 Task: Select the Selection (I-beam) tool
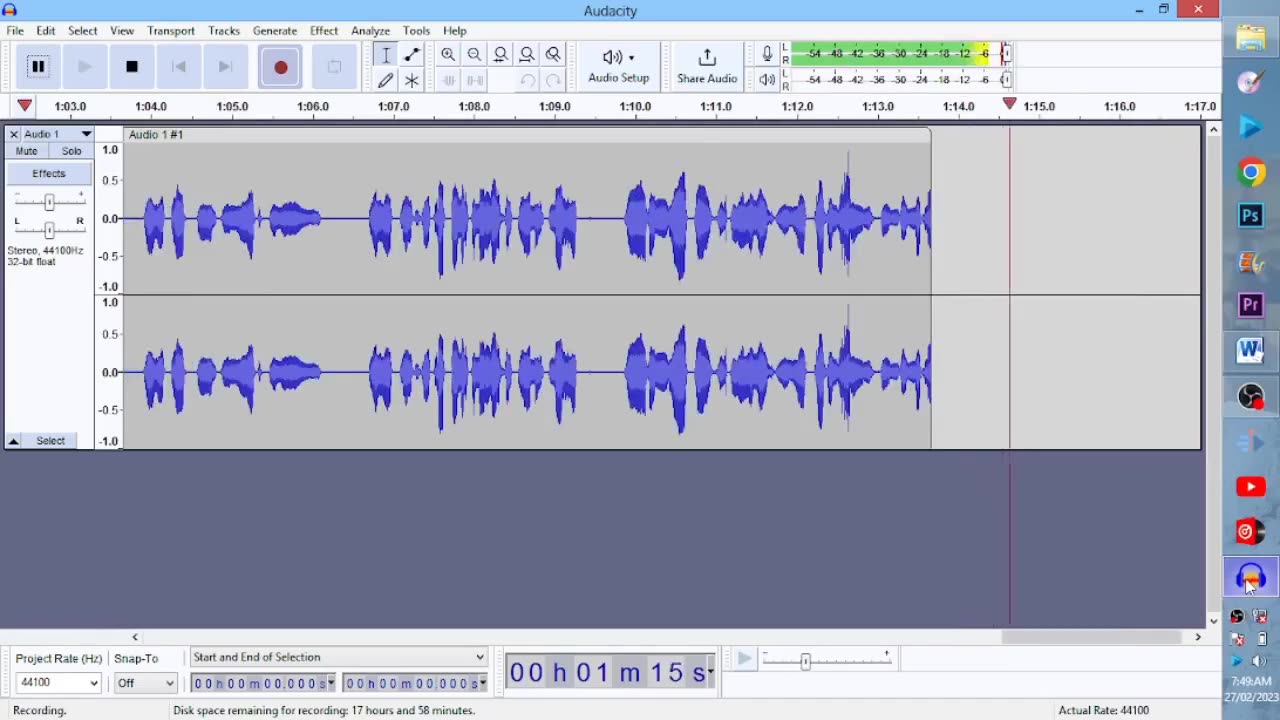pyautogui.click(x=385, y=55)
